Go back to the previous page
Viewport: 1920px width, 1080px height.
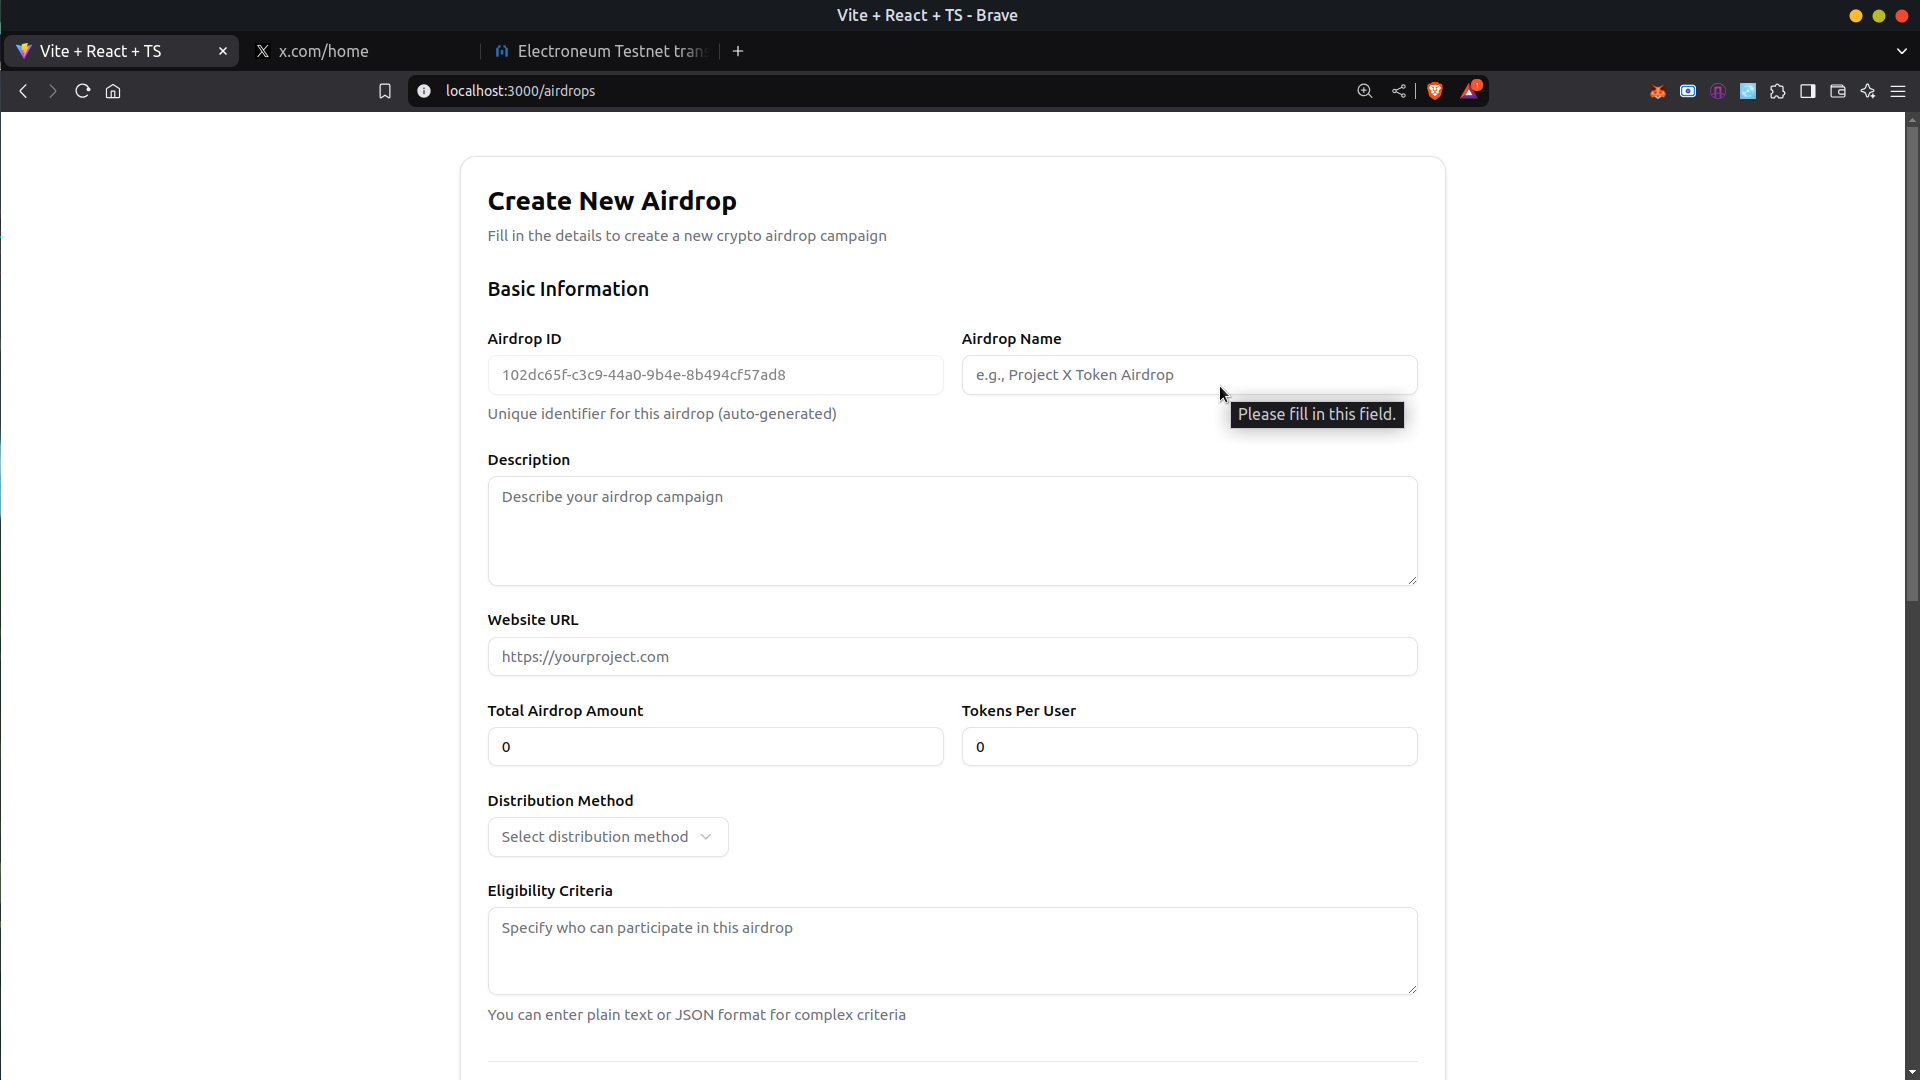click(23, 91)
